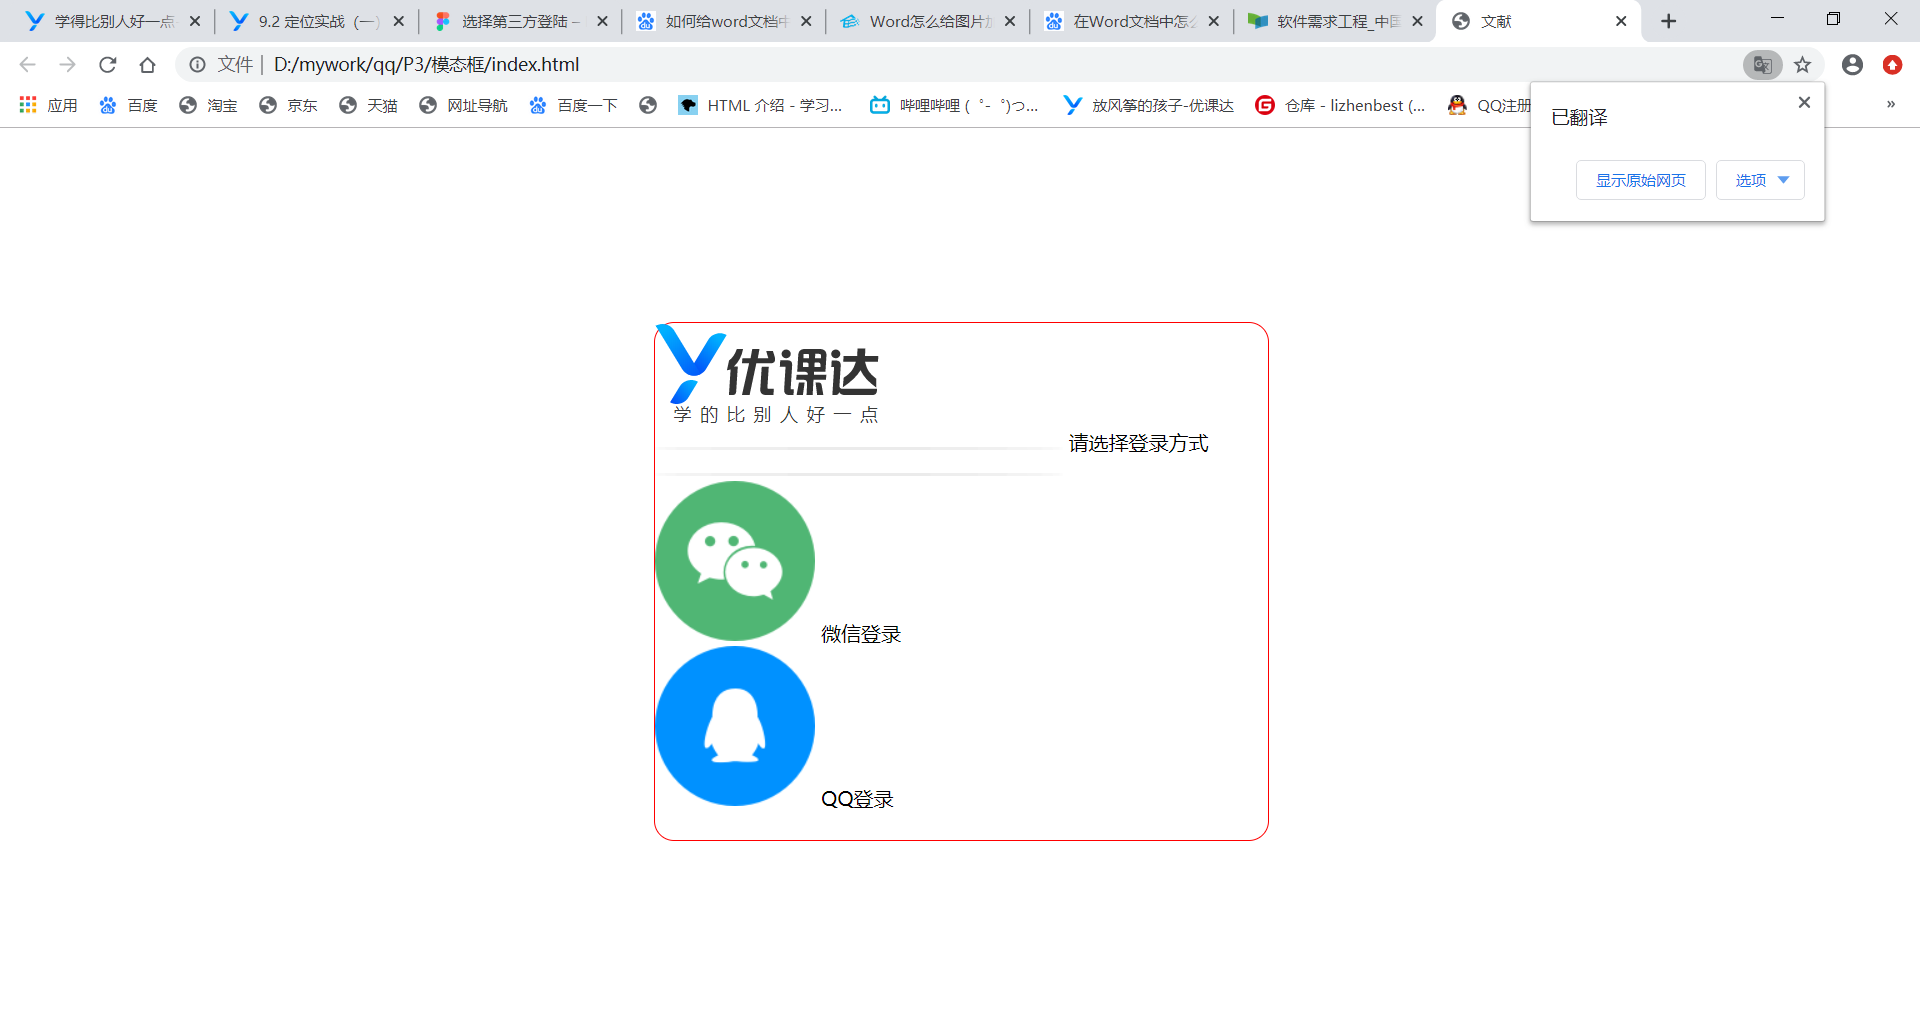Open the 百度一下 bookmark
Viewport: 1920px width, 1030px height.
573,105
